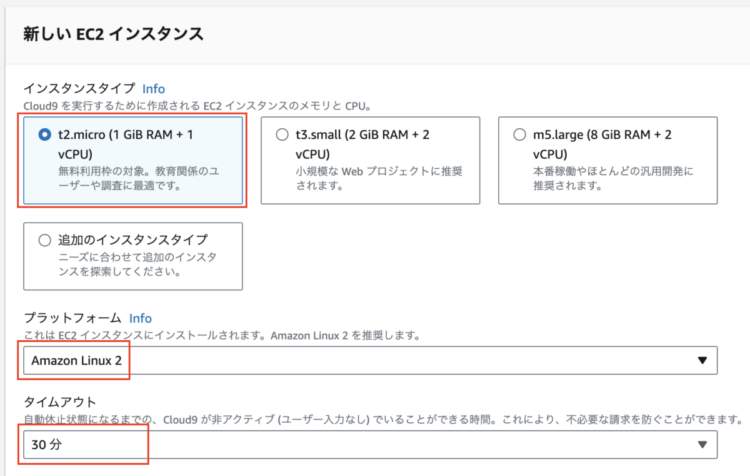Viewport: 750px width, 476px height.
Task: Choose the t3.small instance type radio
Action: 282,135
